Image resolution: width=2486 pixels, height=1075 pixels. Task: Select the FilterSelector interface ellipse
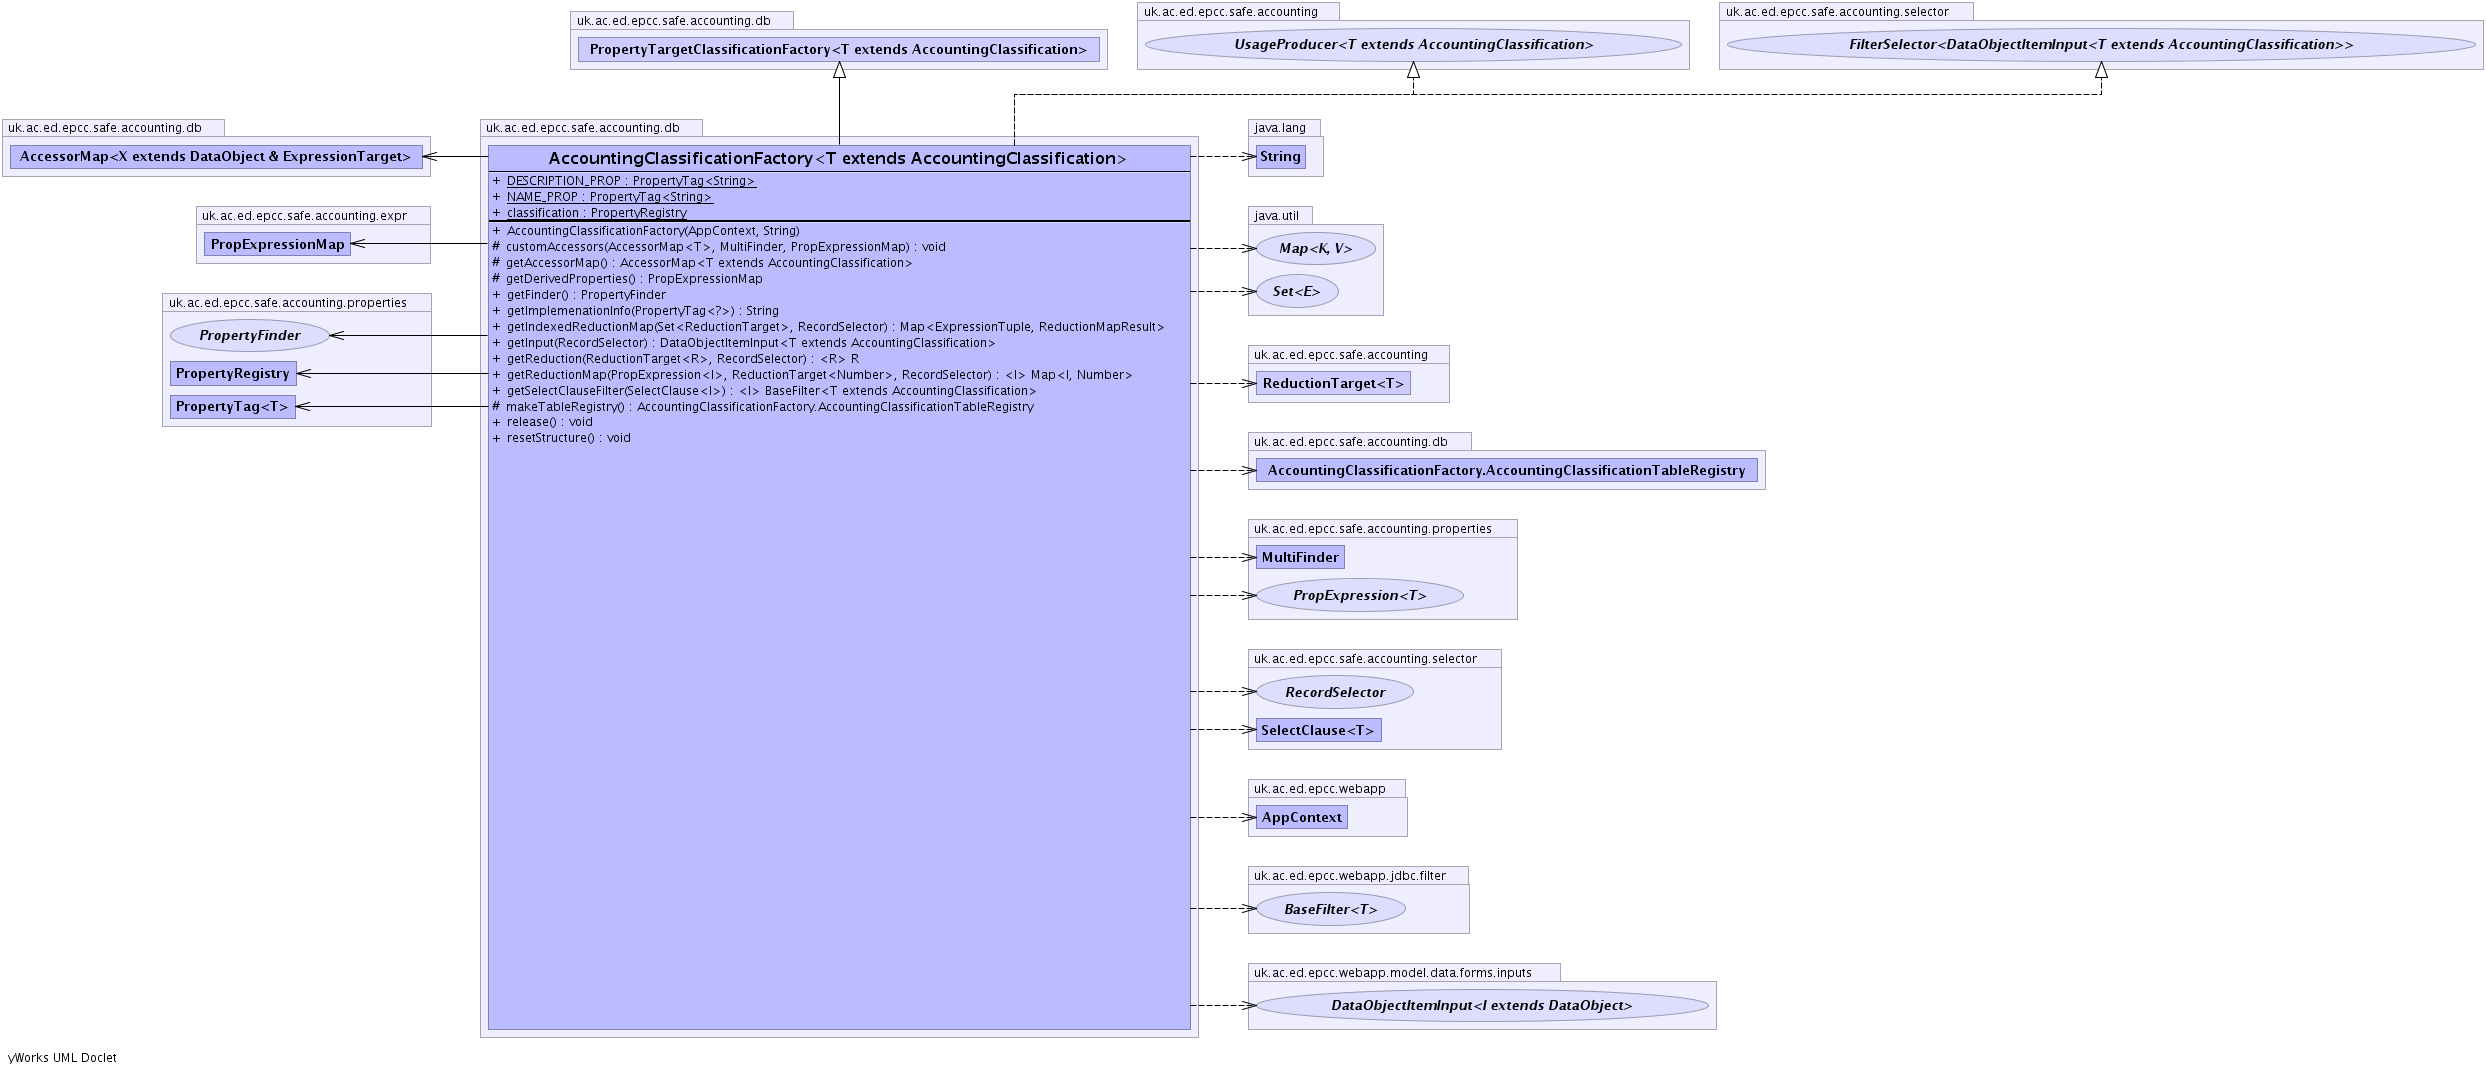point(2100,45)
